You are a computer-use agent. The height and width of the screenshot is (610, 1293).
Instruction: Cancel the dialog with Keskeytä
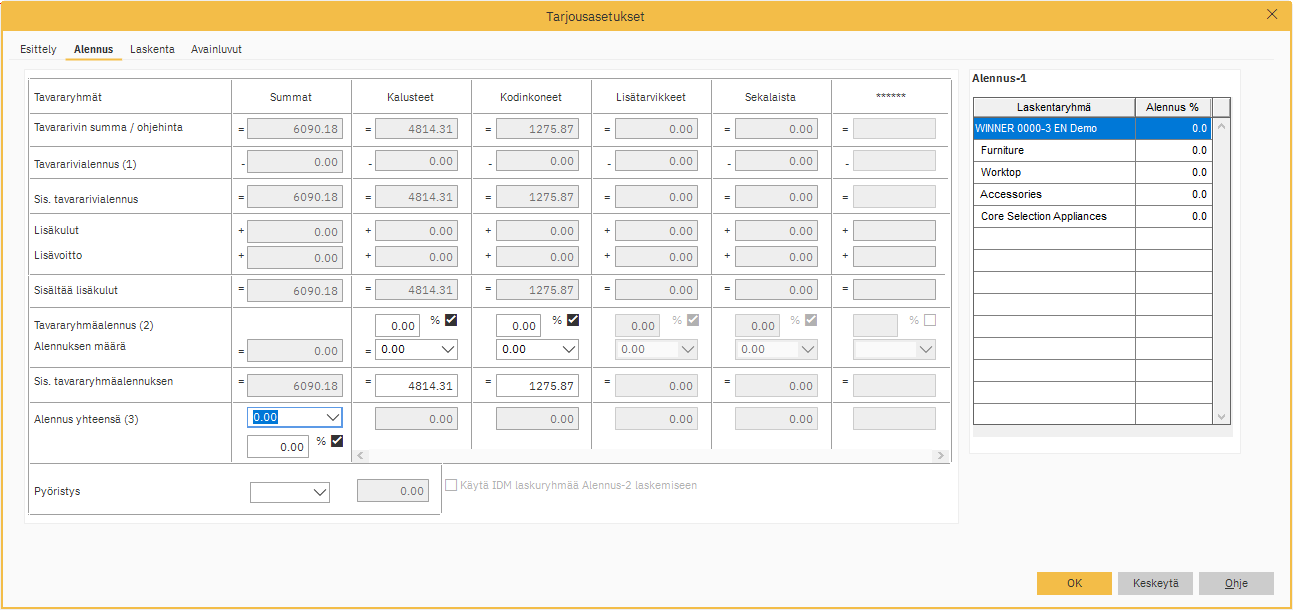(x=1155, y=583)
